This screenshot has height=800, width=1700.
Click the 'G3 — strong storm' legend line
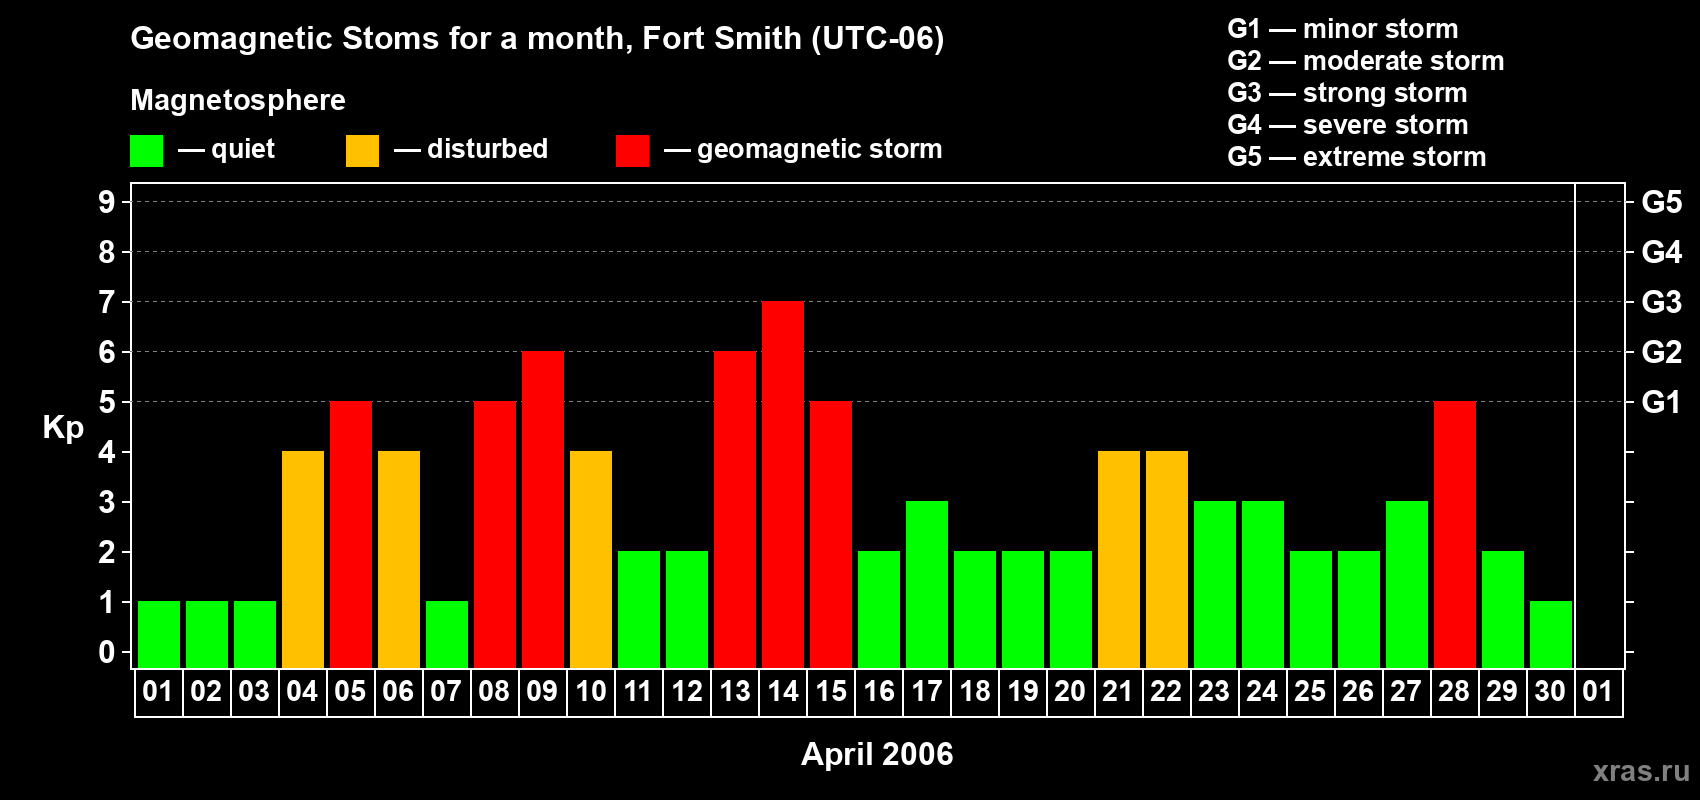[x=1347, y=93]
